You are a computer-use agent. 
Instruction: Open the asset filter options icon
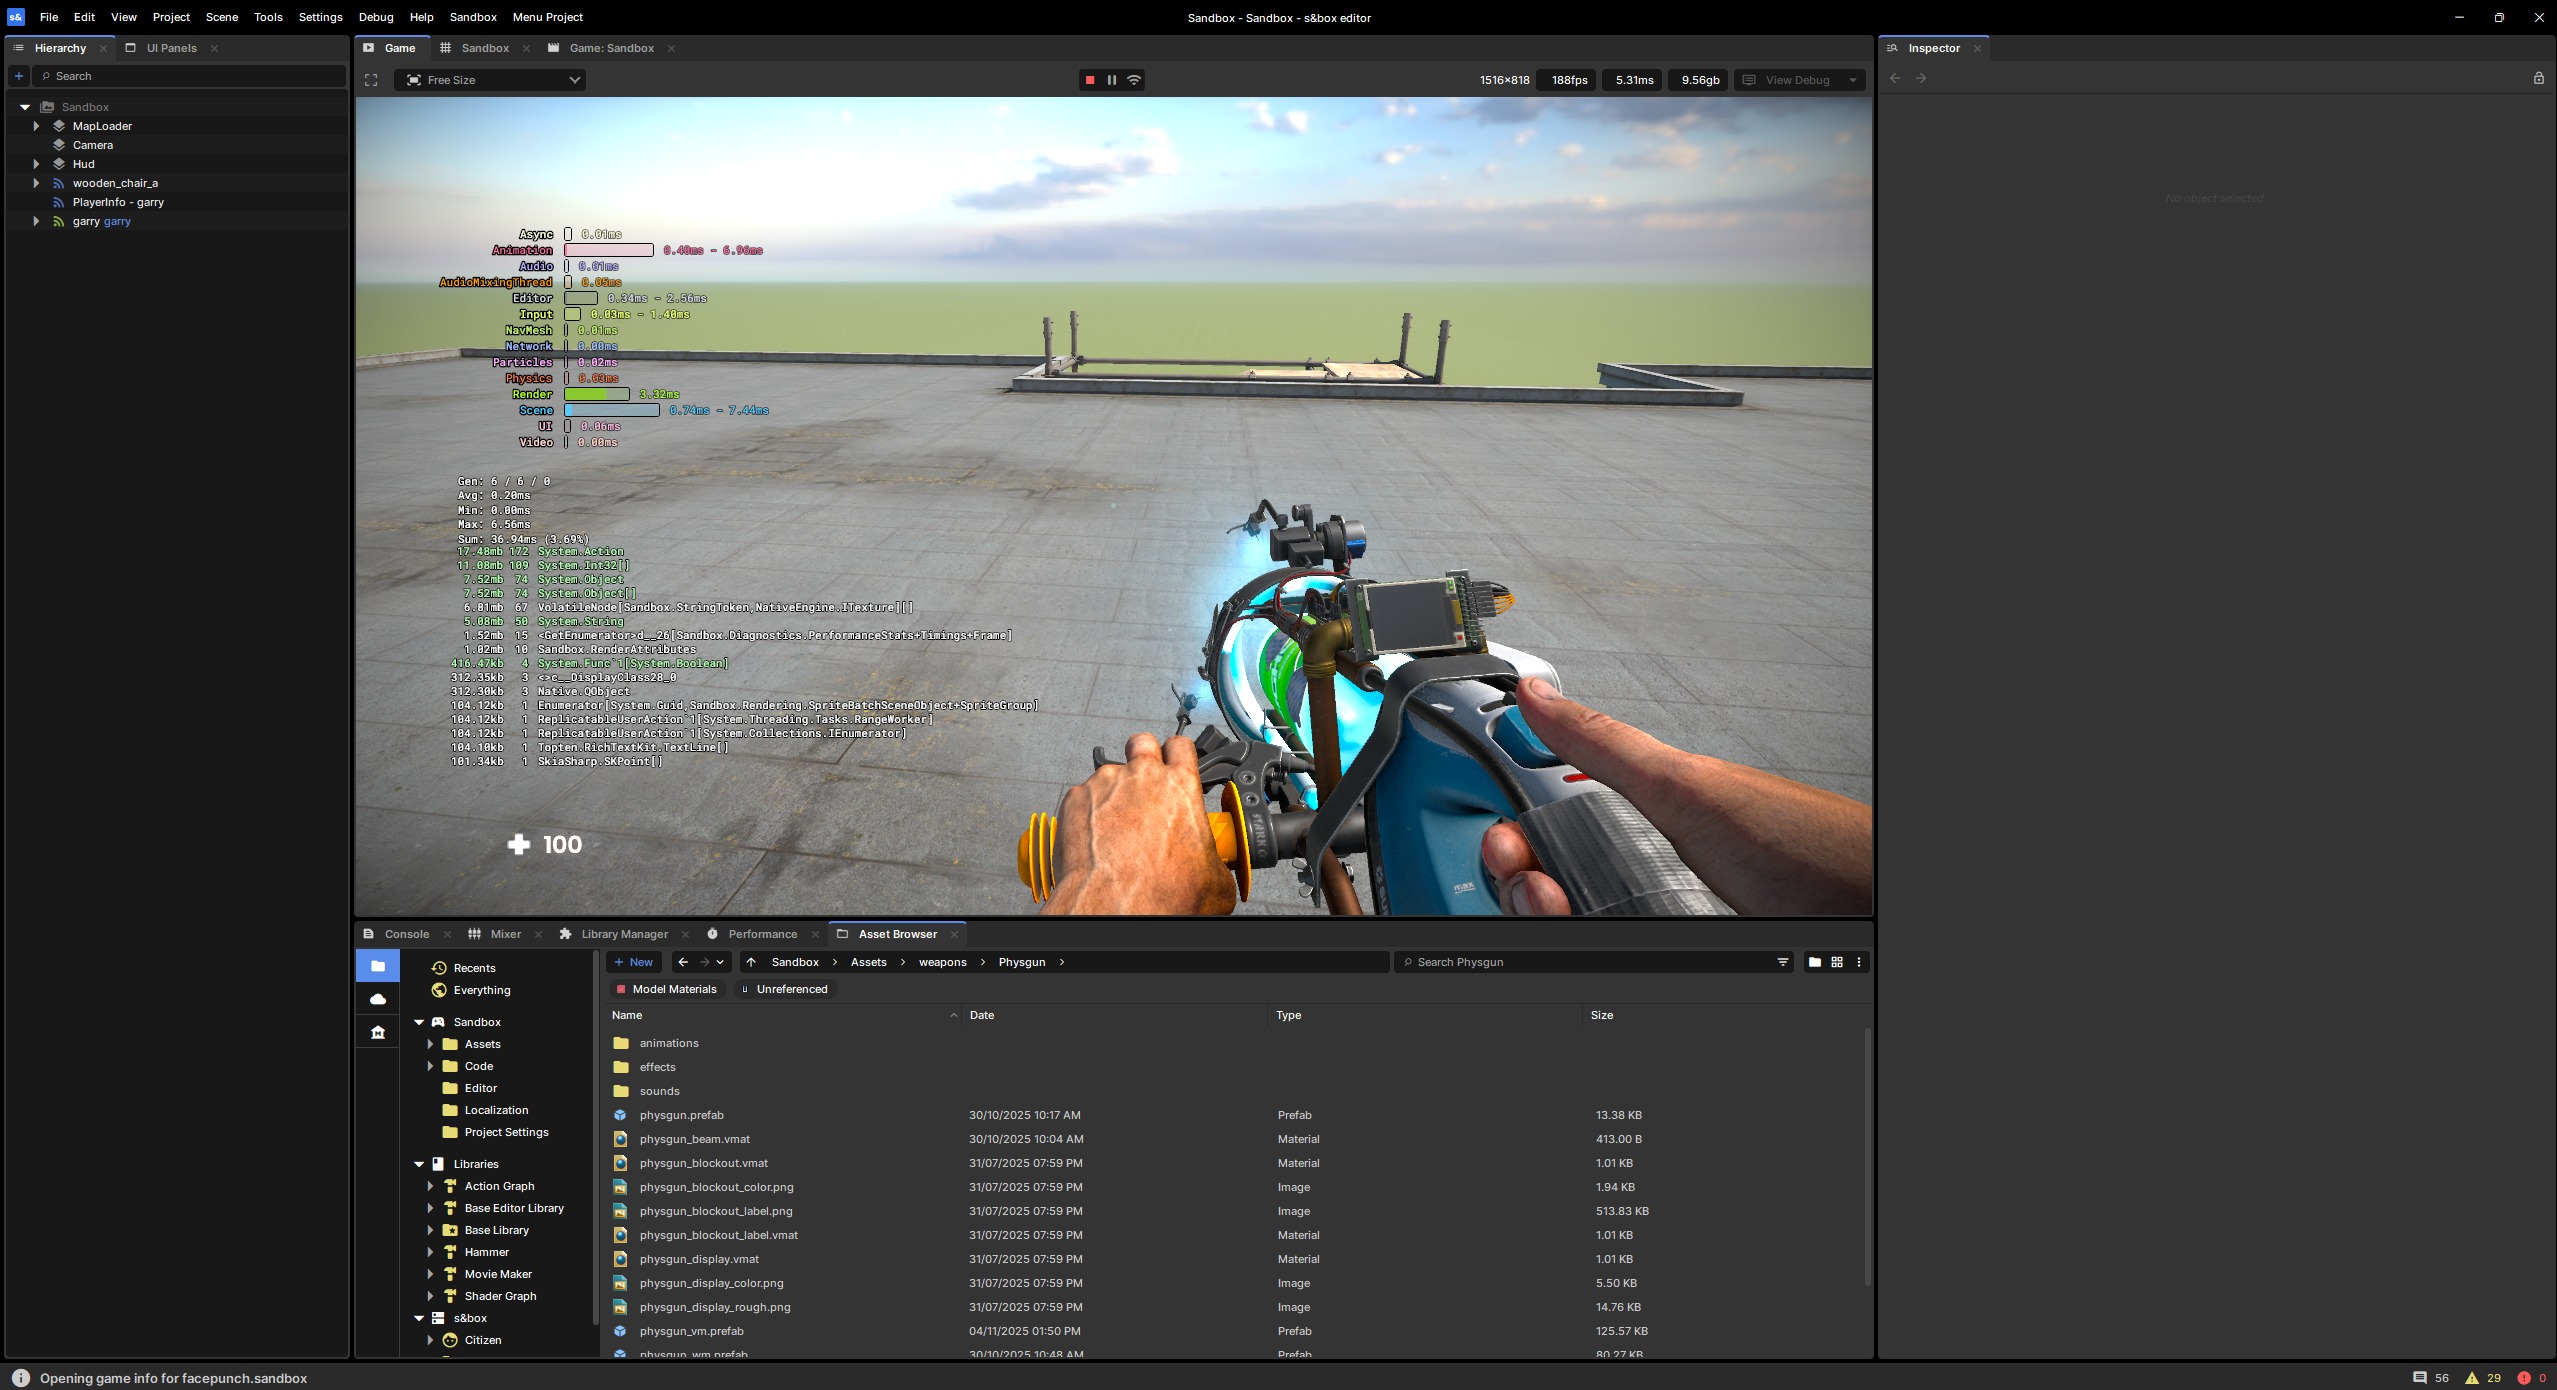point(1783,962)
